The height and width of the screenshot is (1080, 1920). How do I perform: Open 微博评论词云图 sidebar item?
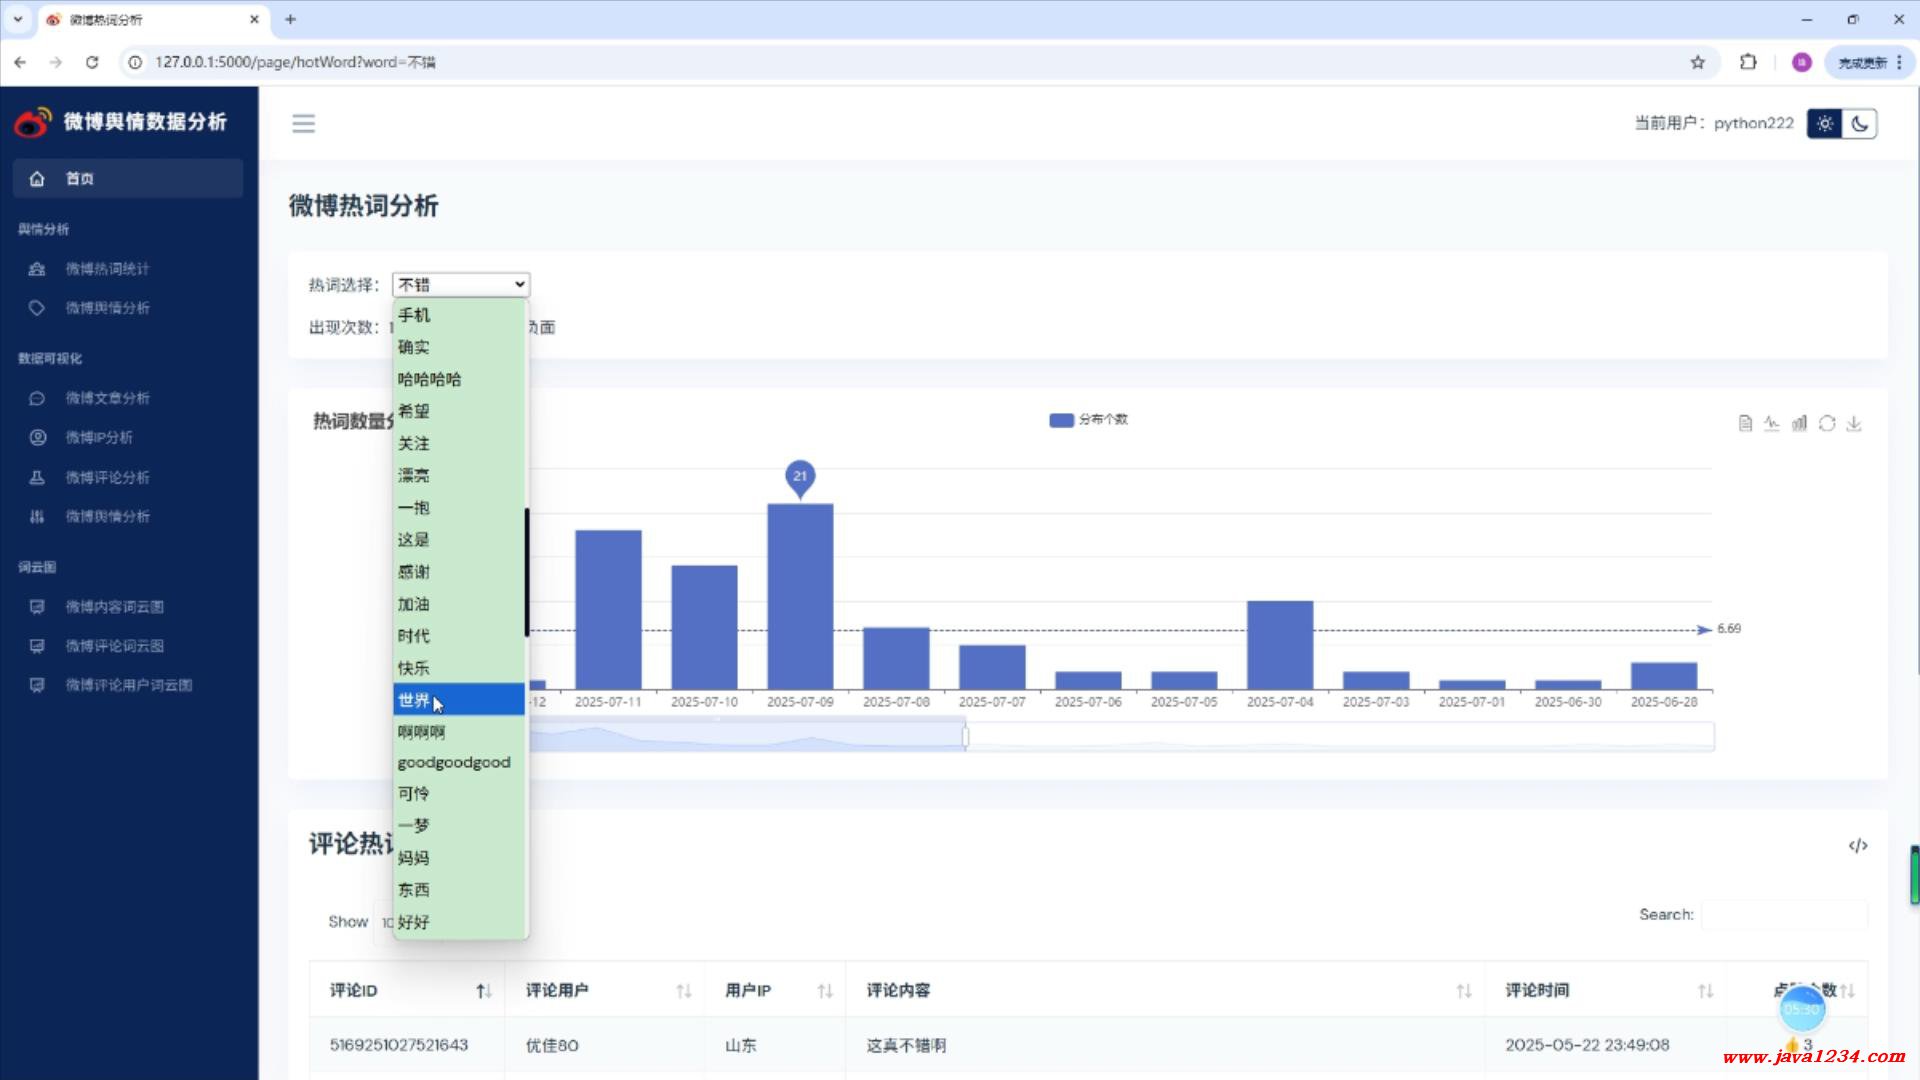[x=114, y=646]
